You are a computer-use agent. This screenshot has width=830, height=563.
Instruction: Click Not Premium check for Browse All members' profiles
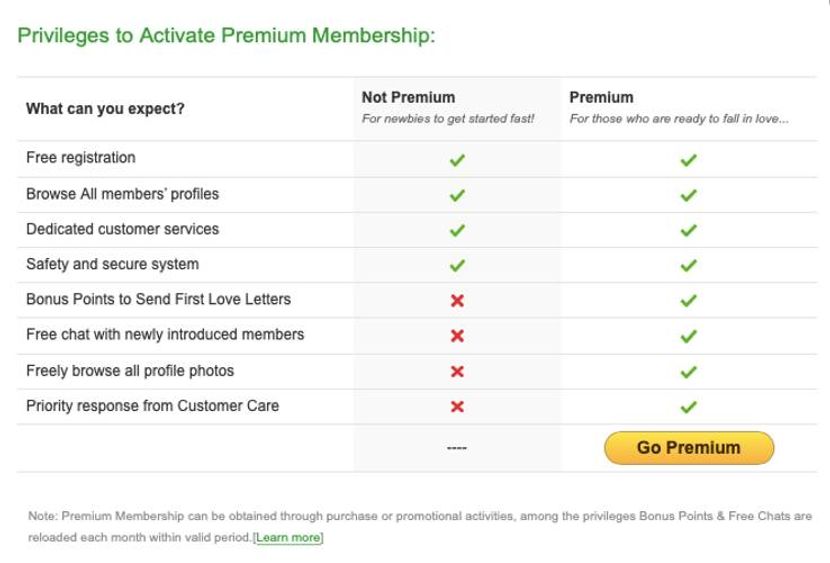[x=457, y=195]
